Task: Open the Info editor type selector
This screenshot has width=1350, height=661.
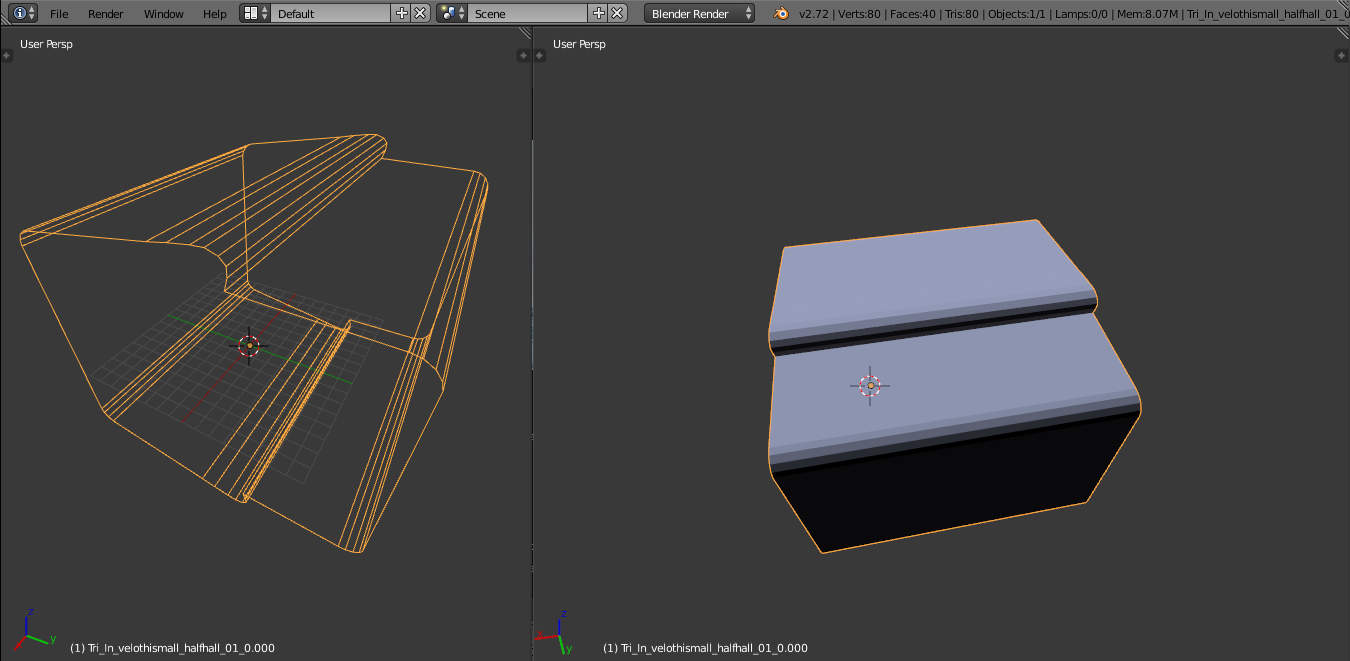Action: [x=24, y=13]
